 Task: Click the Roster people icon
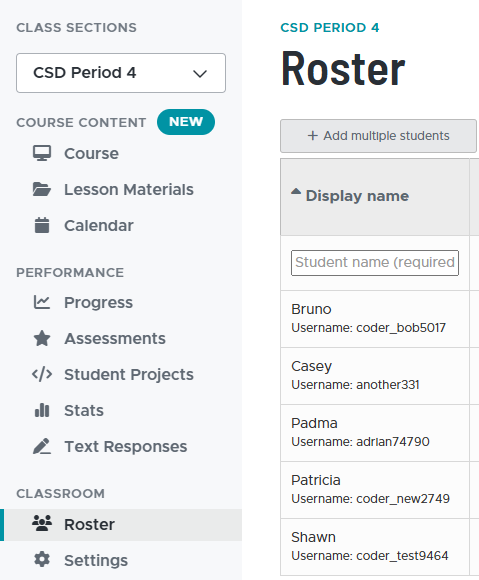tap(42, 523)
